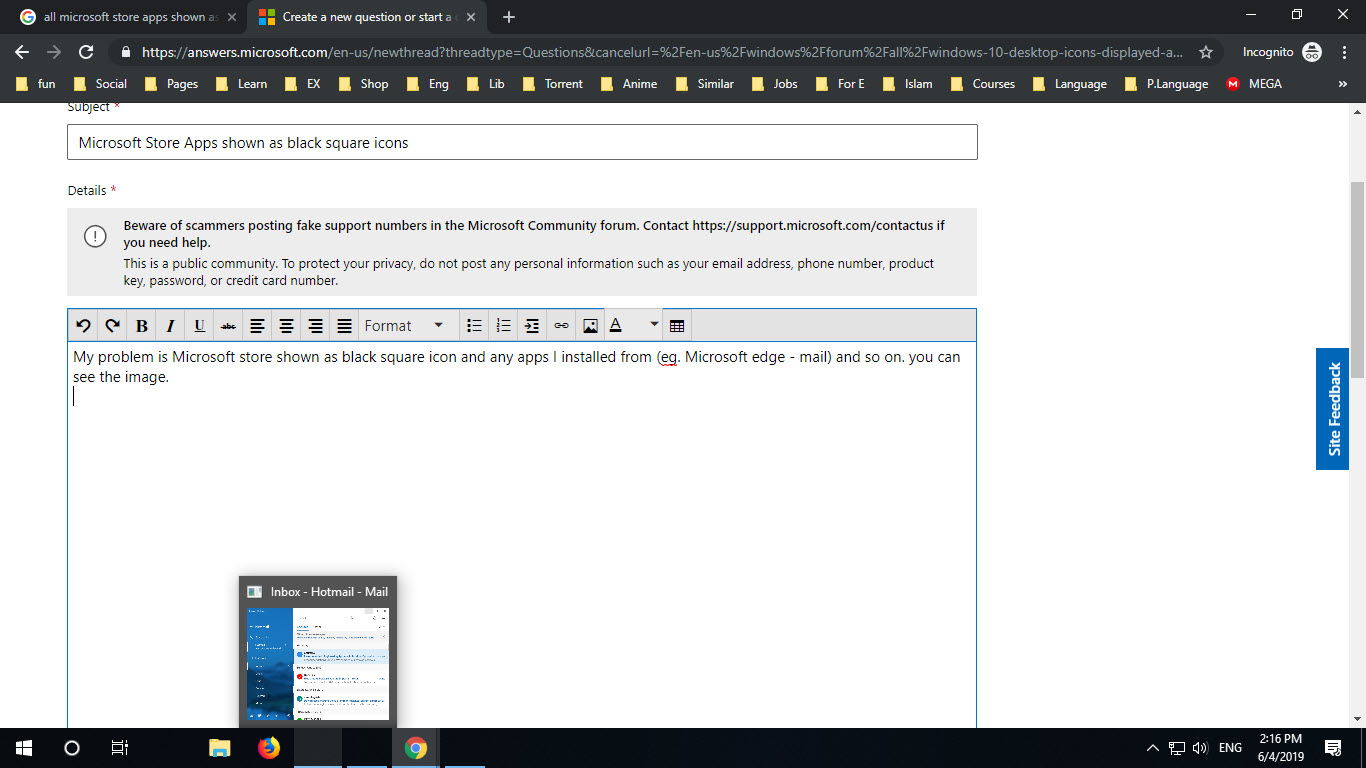This screenshot has width=1366, height=768.
Task: Insert hyperlink via link icon
Action: [x=562, y=326]
